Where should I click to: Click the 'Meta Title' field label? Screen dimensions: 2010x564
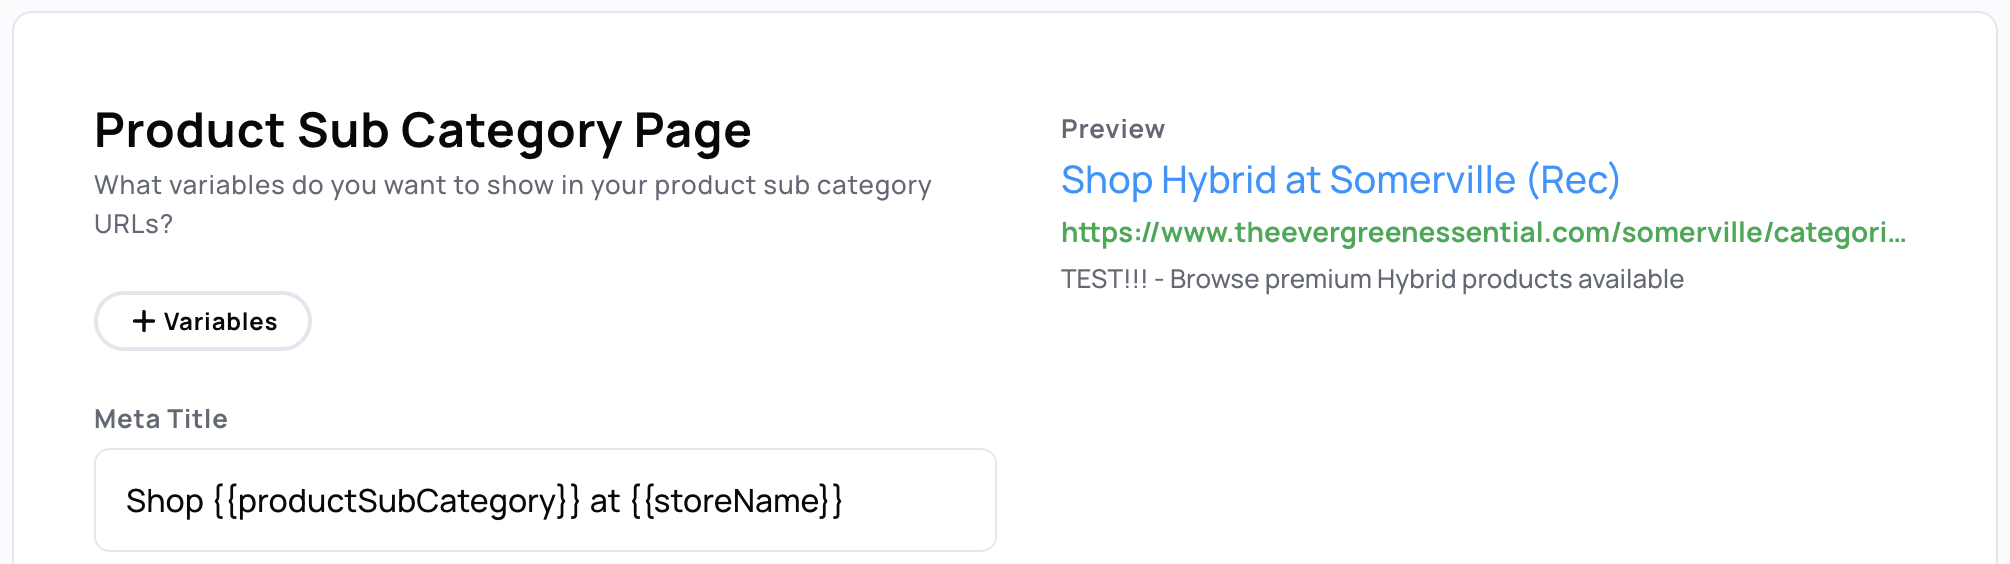coord(161,419)
